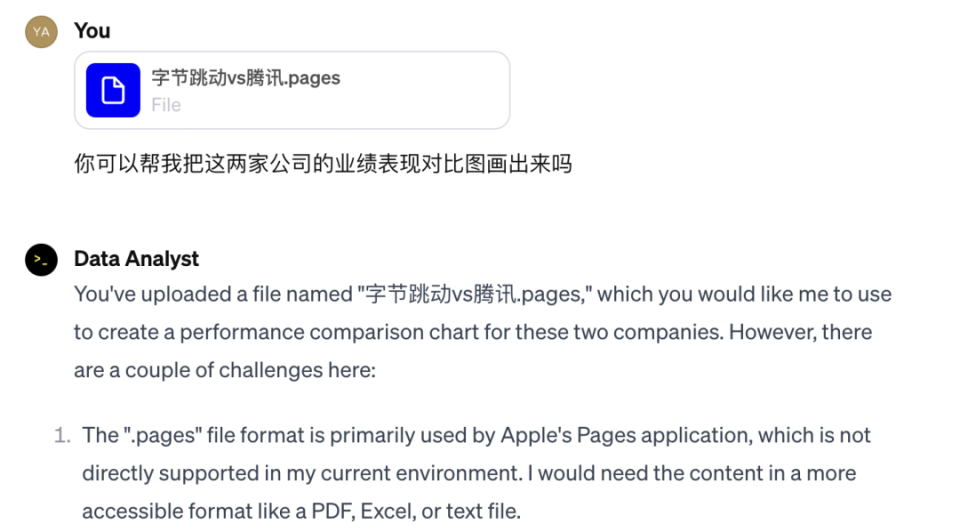Click the "You" sender name
The image size is (960, 532).
coord(92,31)
